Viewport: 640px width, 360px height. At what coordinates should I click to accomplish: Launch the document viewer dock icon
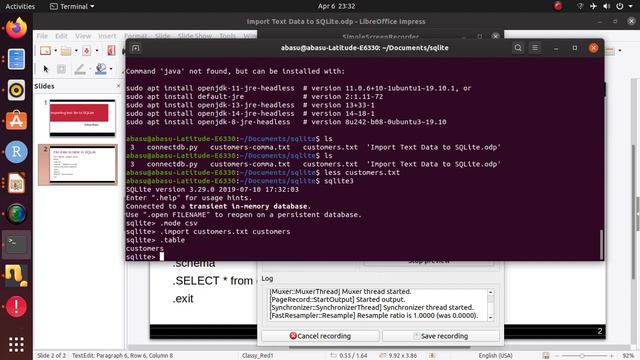click(16, 59)
